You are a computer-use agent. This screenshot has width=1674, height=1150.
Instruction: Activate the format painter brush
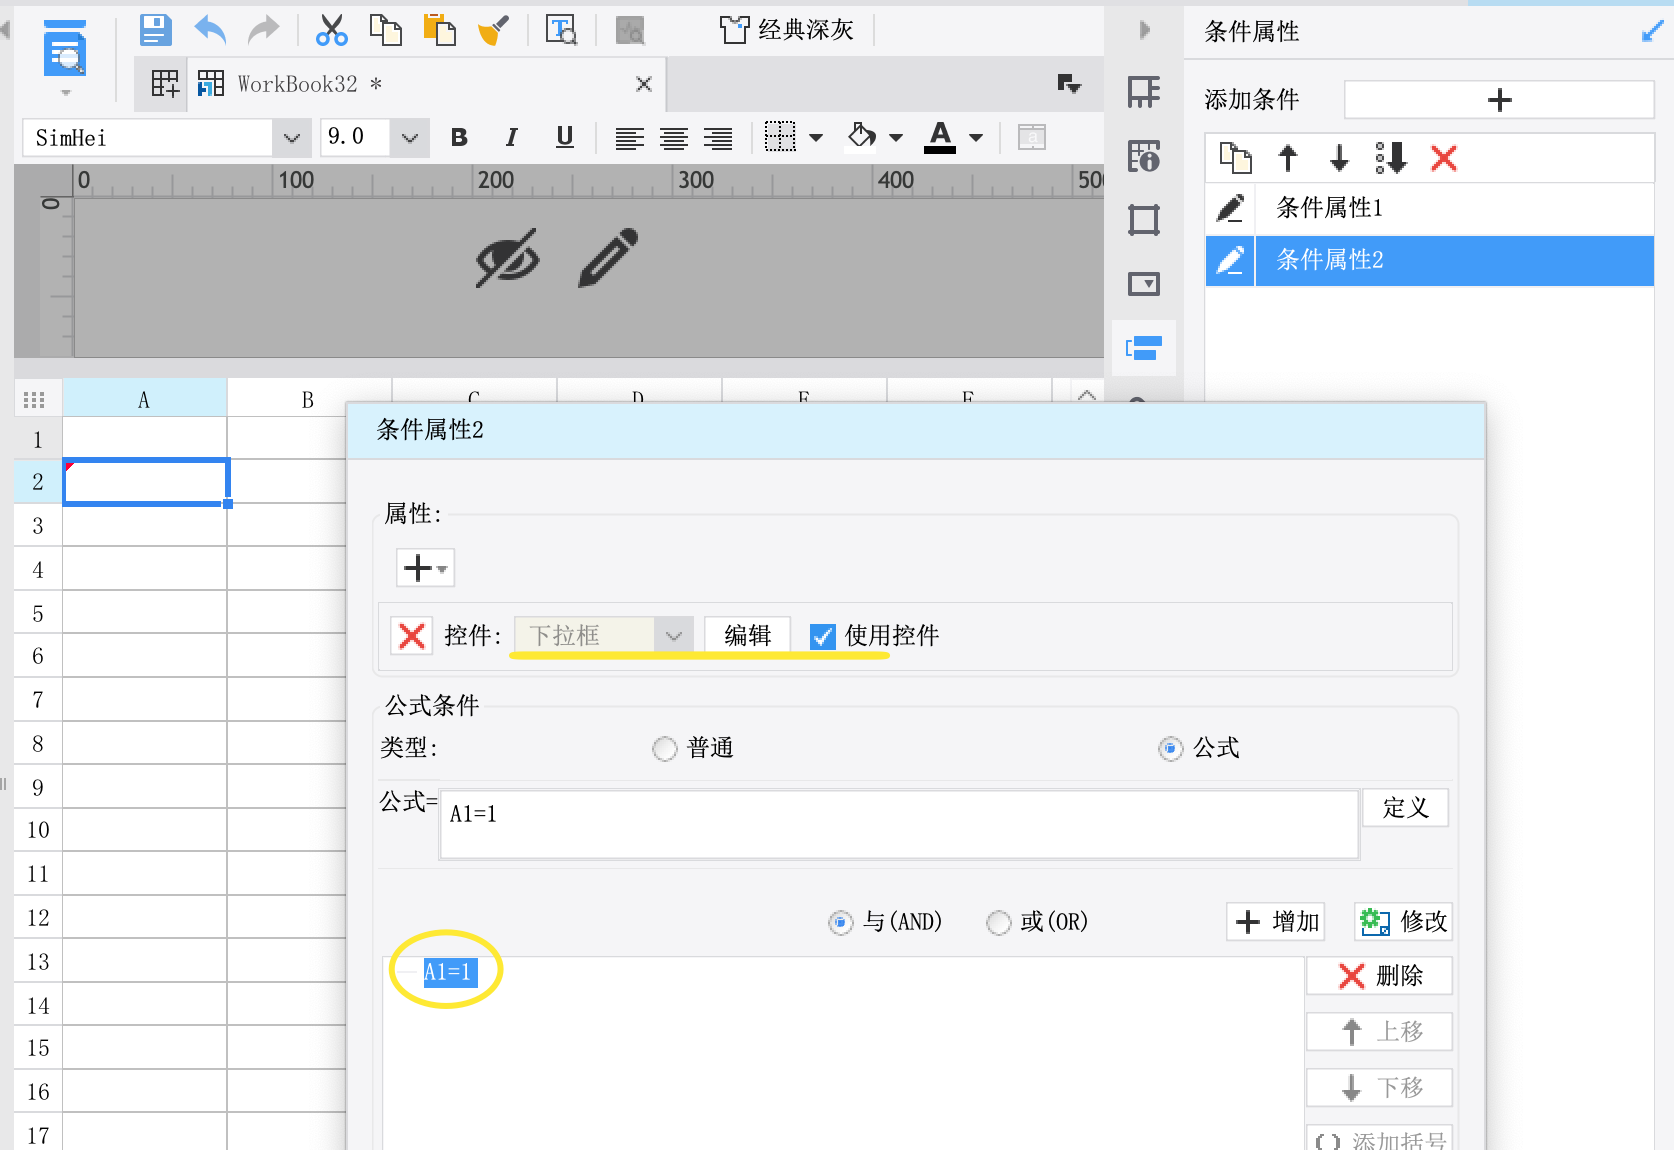(493, 30)
